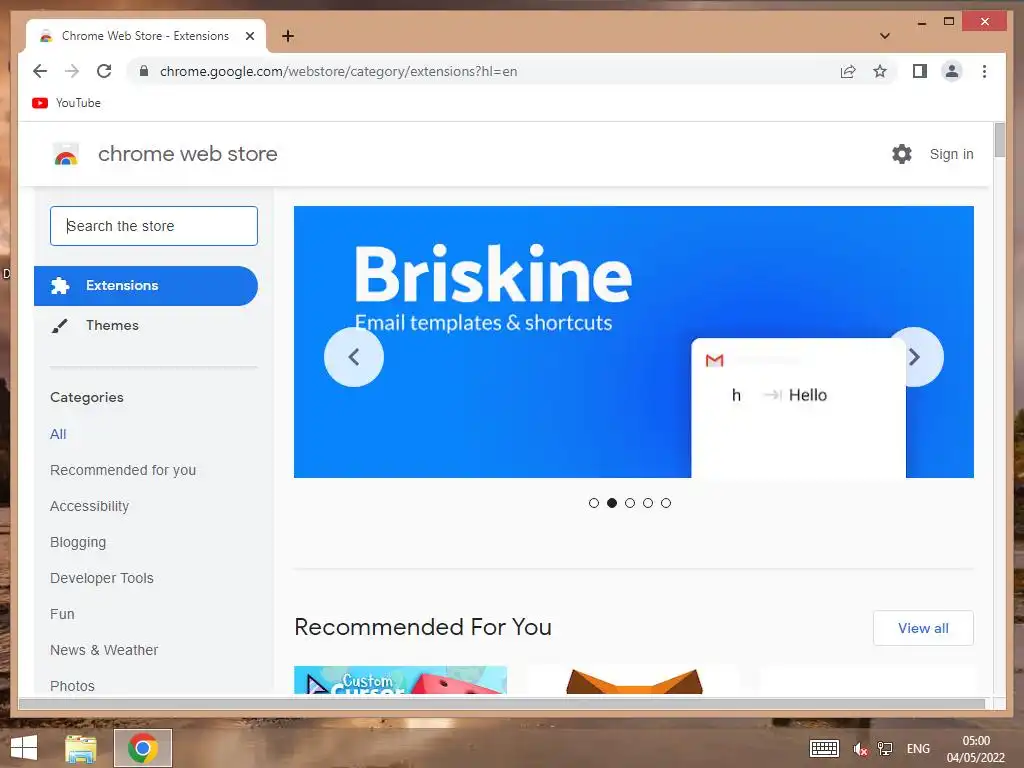
Task: Show the next carousel slide
Action: click(914, 357)
